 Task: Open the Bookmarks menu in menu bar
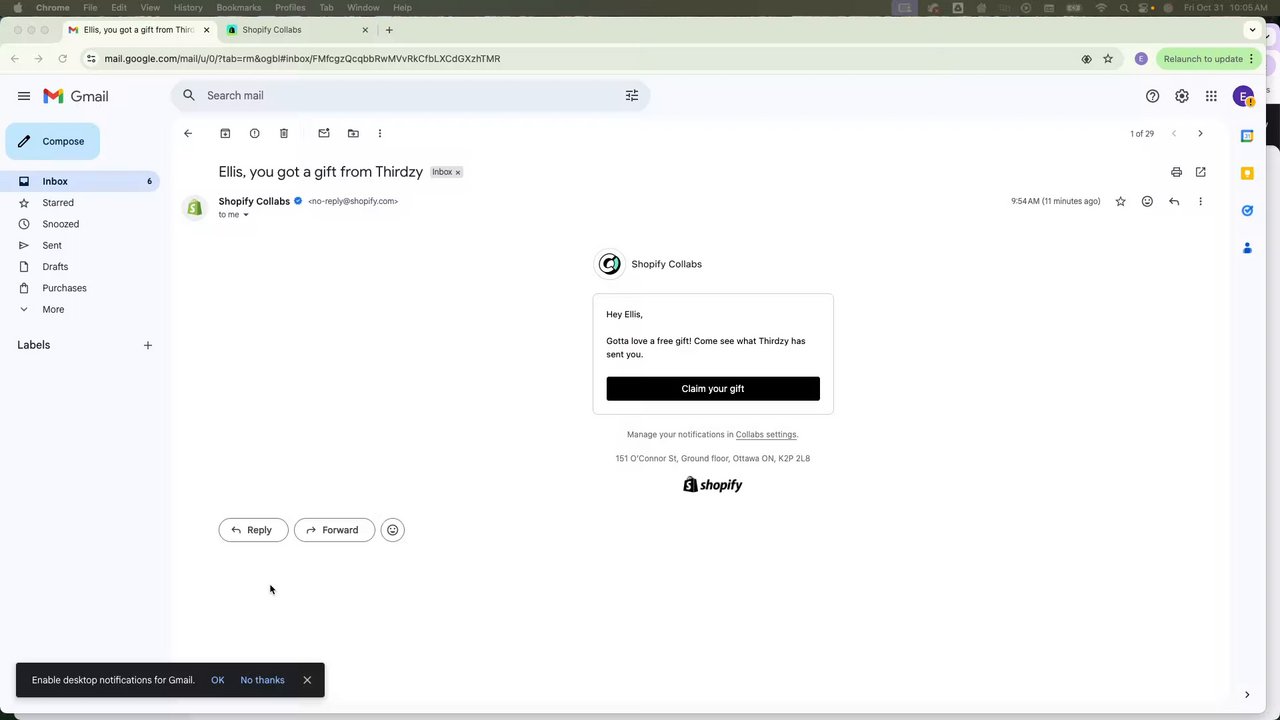239,7
